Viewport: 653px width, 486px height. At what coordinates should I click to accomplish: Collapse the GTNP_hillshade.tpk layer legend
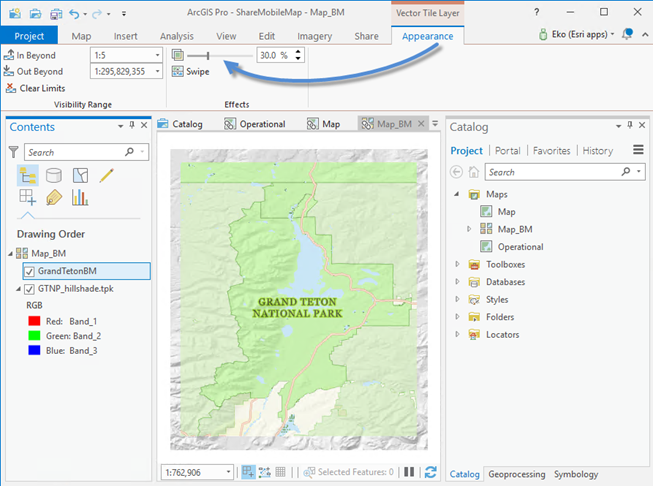18,289
